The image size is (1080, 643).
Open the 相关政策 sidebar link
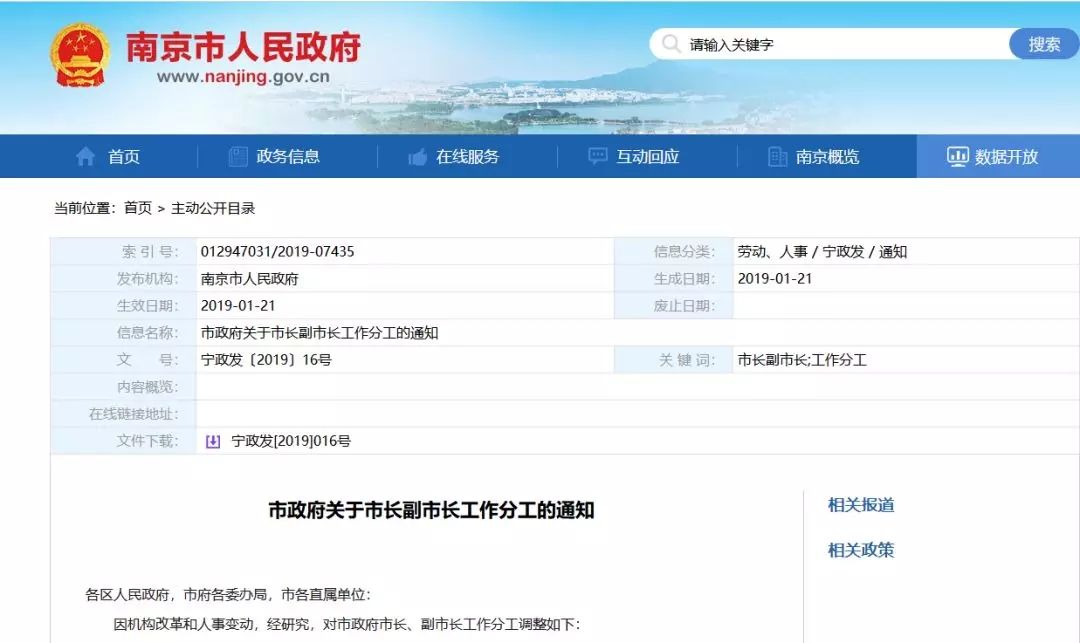[860, 550]
